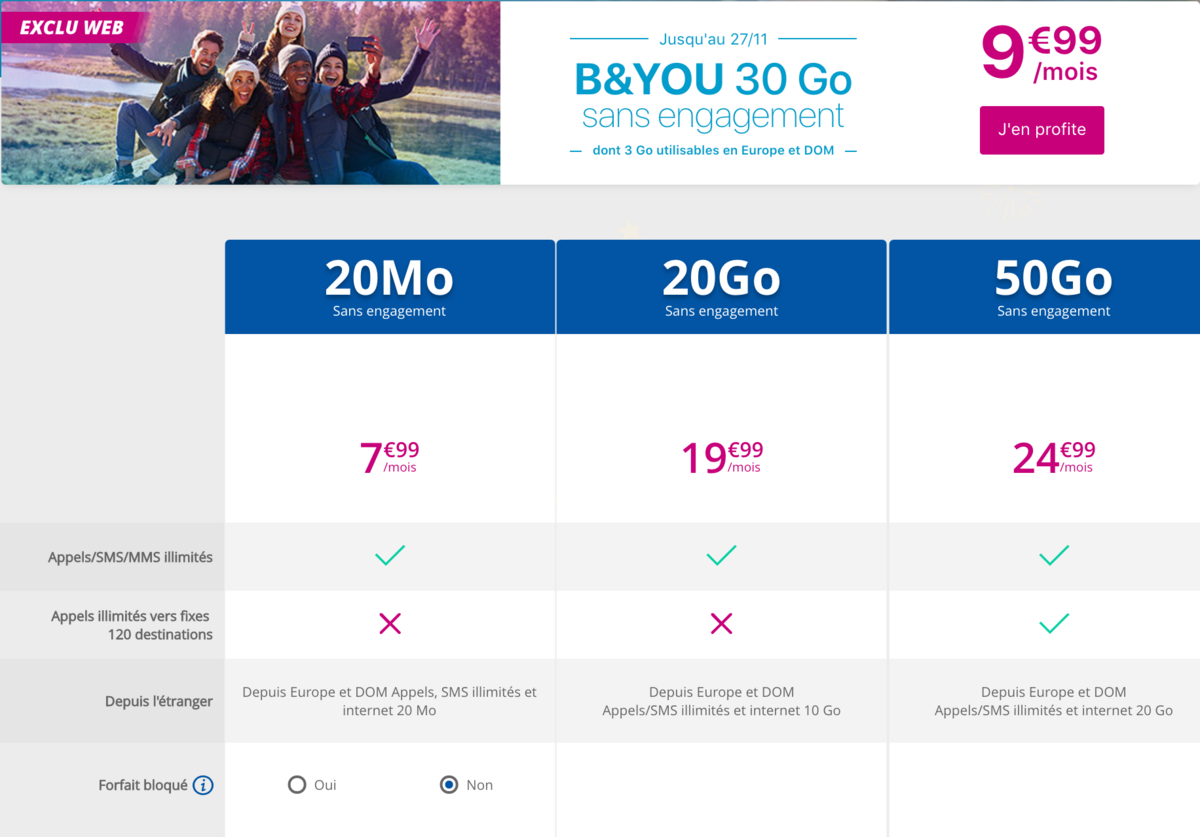Click the 7€99/mois price
The width and height of the screenshot is (1200, 837).
[x=390, y=457]
